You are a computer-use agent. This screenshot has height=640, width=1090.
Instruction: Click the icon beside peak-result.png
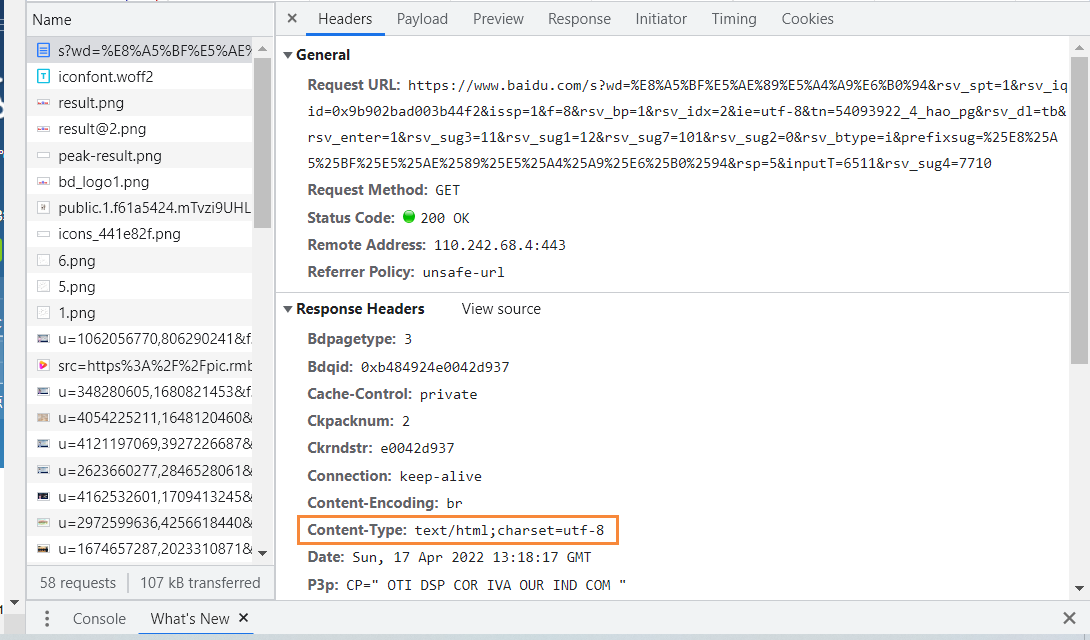click(x=43, y=156)
